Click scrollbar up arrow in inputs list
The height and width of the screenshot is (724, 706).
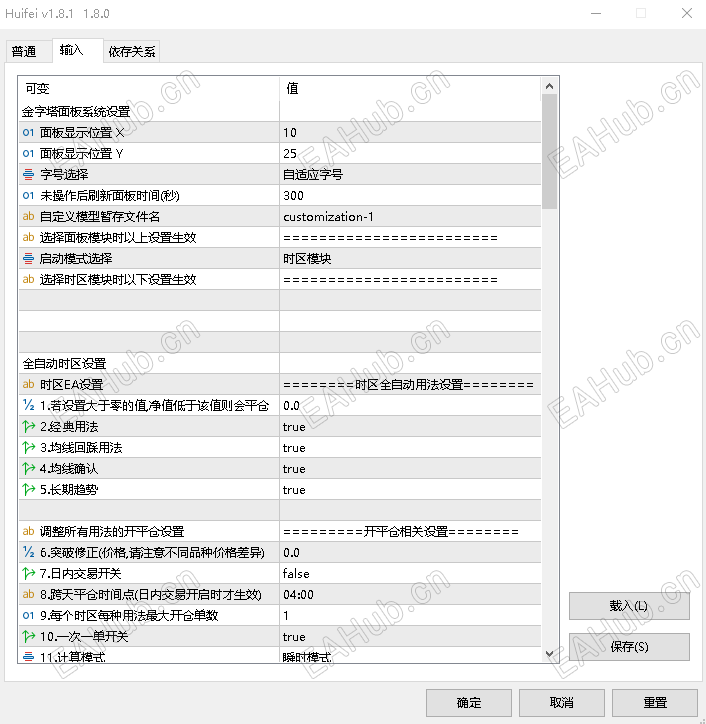coord(549,86)
